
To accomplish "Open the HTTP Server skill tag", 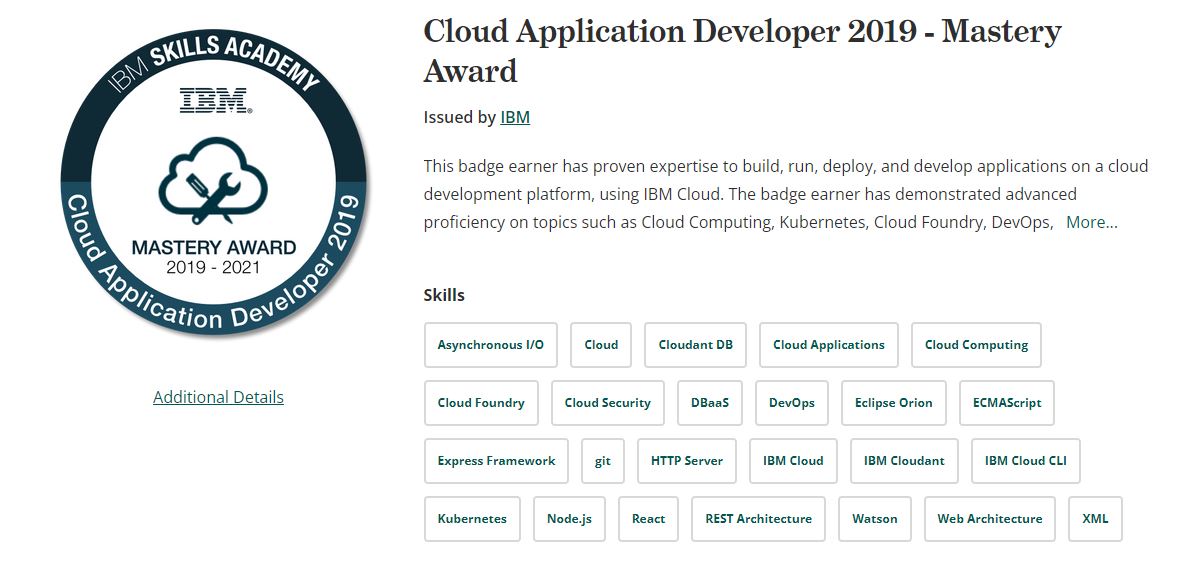I will (687, 461).
